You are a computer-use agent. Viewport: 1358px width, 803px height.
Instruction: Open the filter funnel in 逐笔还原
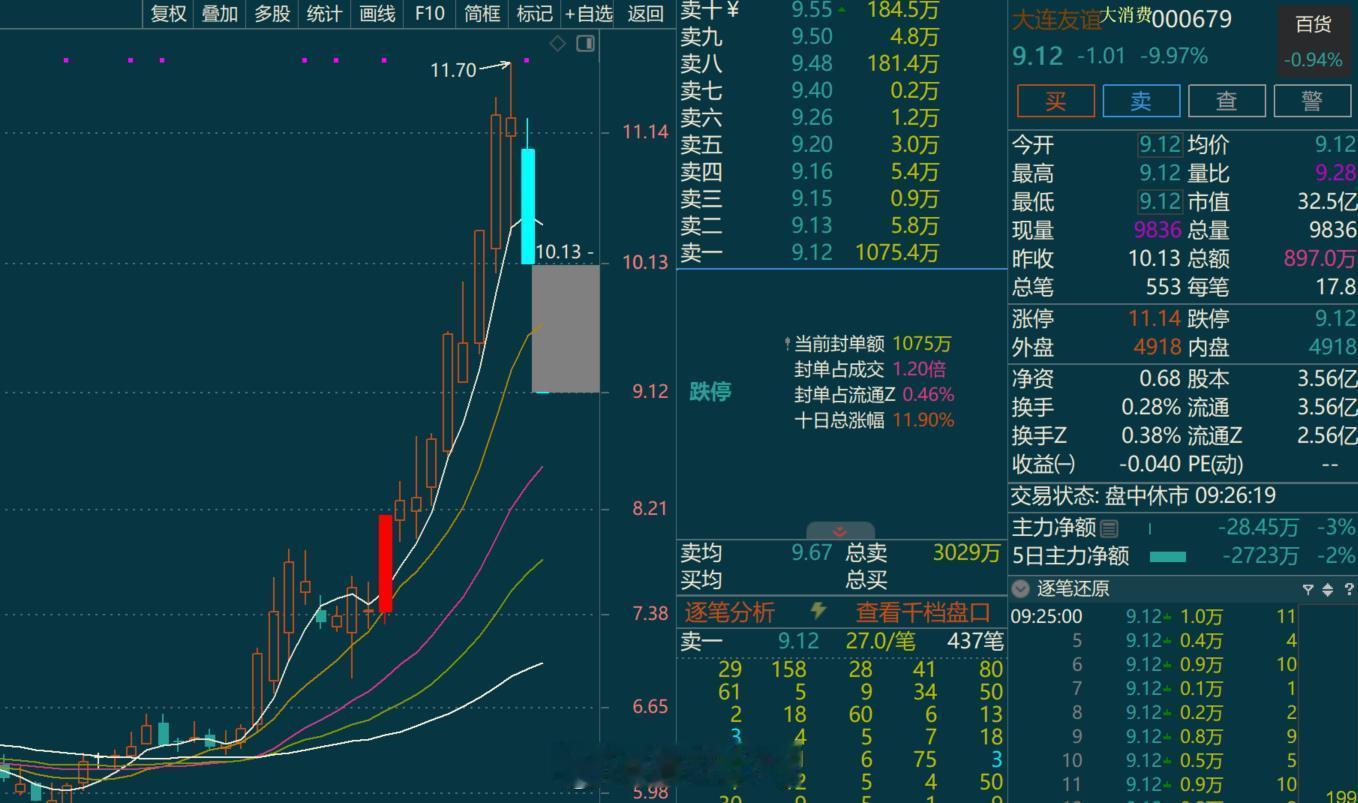pyautogui.click(x=1307, y=590)
